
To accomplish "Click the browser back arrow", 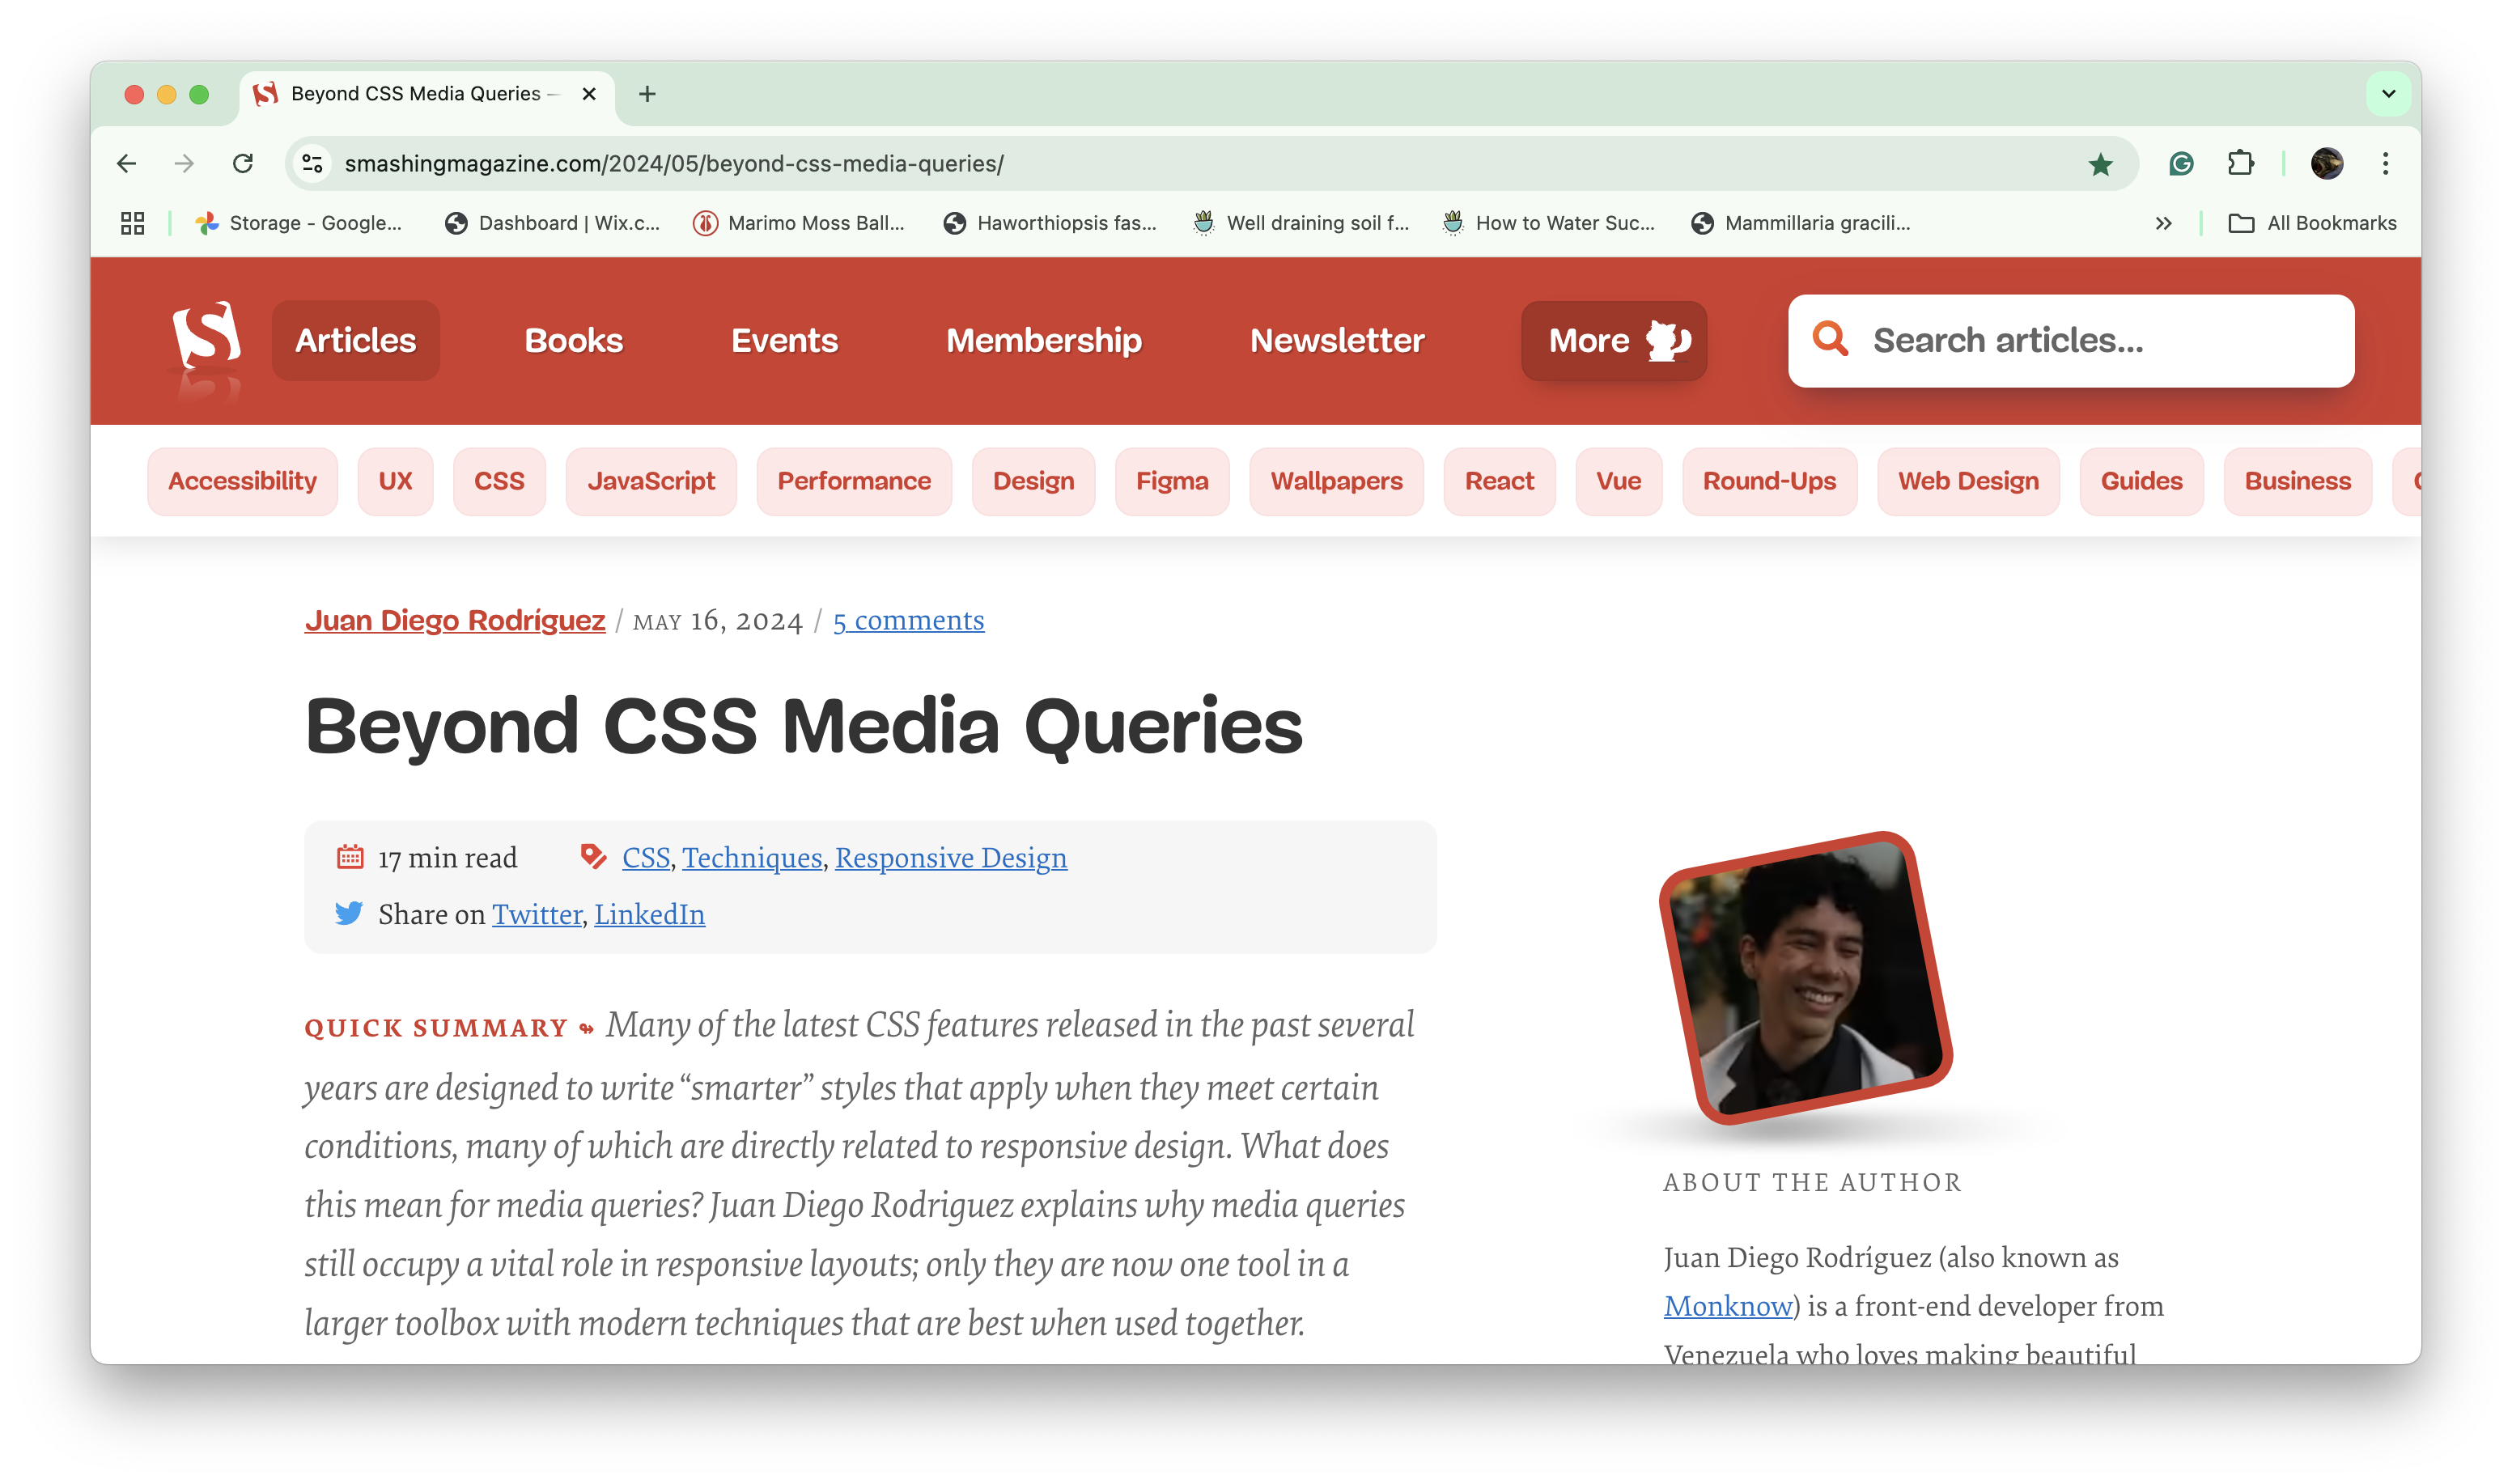I will coord(126,163).
